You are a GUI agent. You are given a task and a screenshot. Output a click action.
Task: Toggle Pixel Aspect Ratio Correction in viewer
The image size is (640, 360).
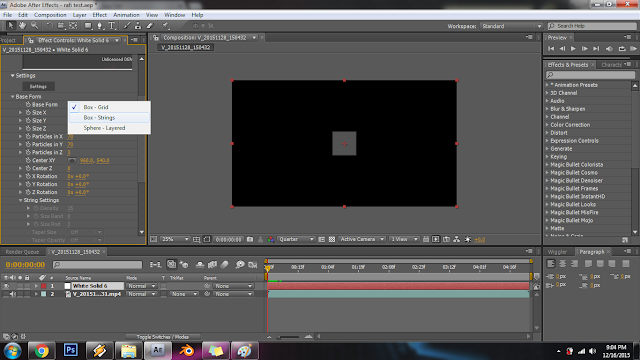click(426, 239)
